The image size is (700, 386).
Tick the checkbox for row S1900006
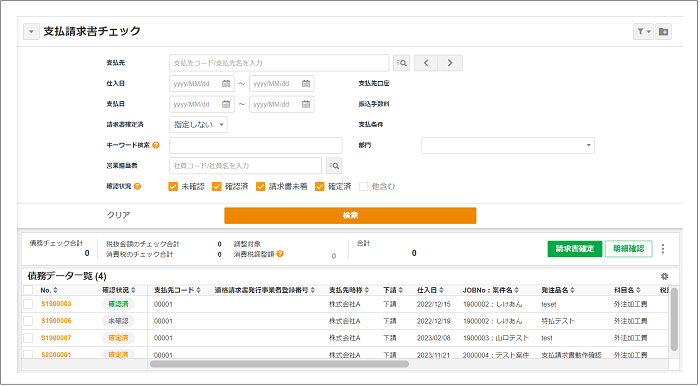tap(28, 321)
